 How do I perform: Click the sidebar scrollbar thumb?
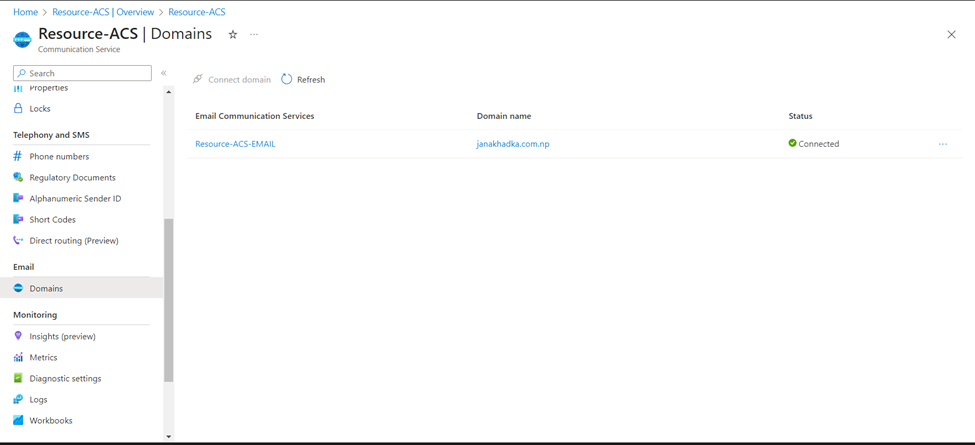tap(169, 300)
